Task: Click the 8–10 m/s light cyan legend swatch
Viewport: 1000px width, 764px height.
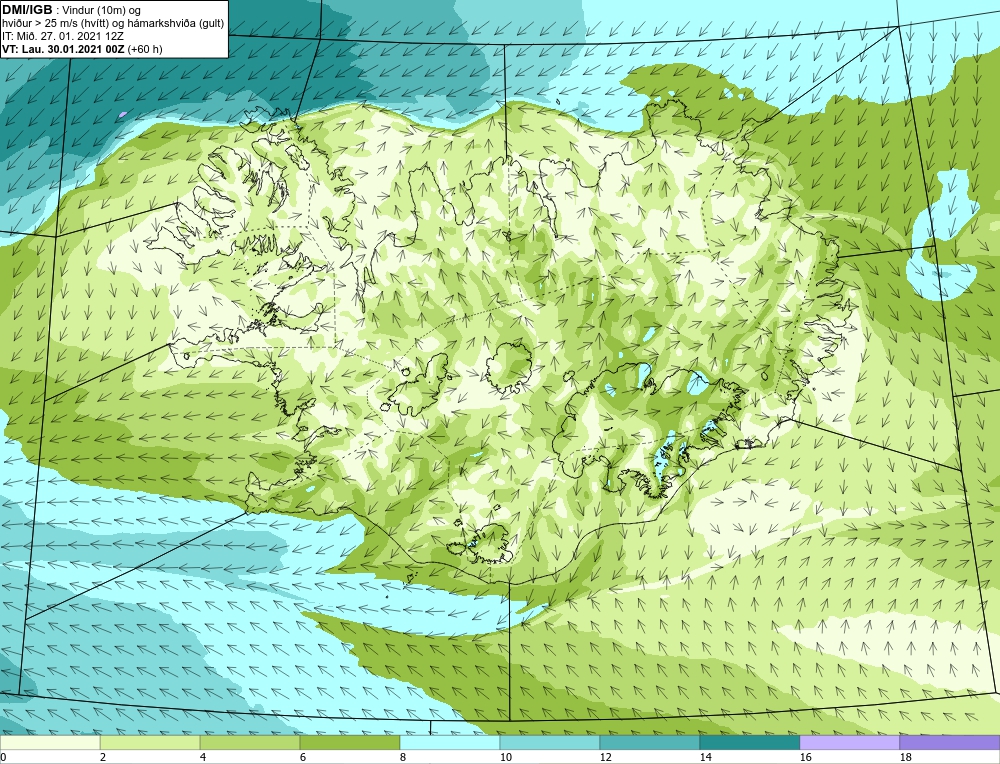Action: [450, 742]
